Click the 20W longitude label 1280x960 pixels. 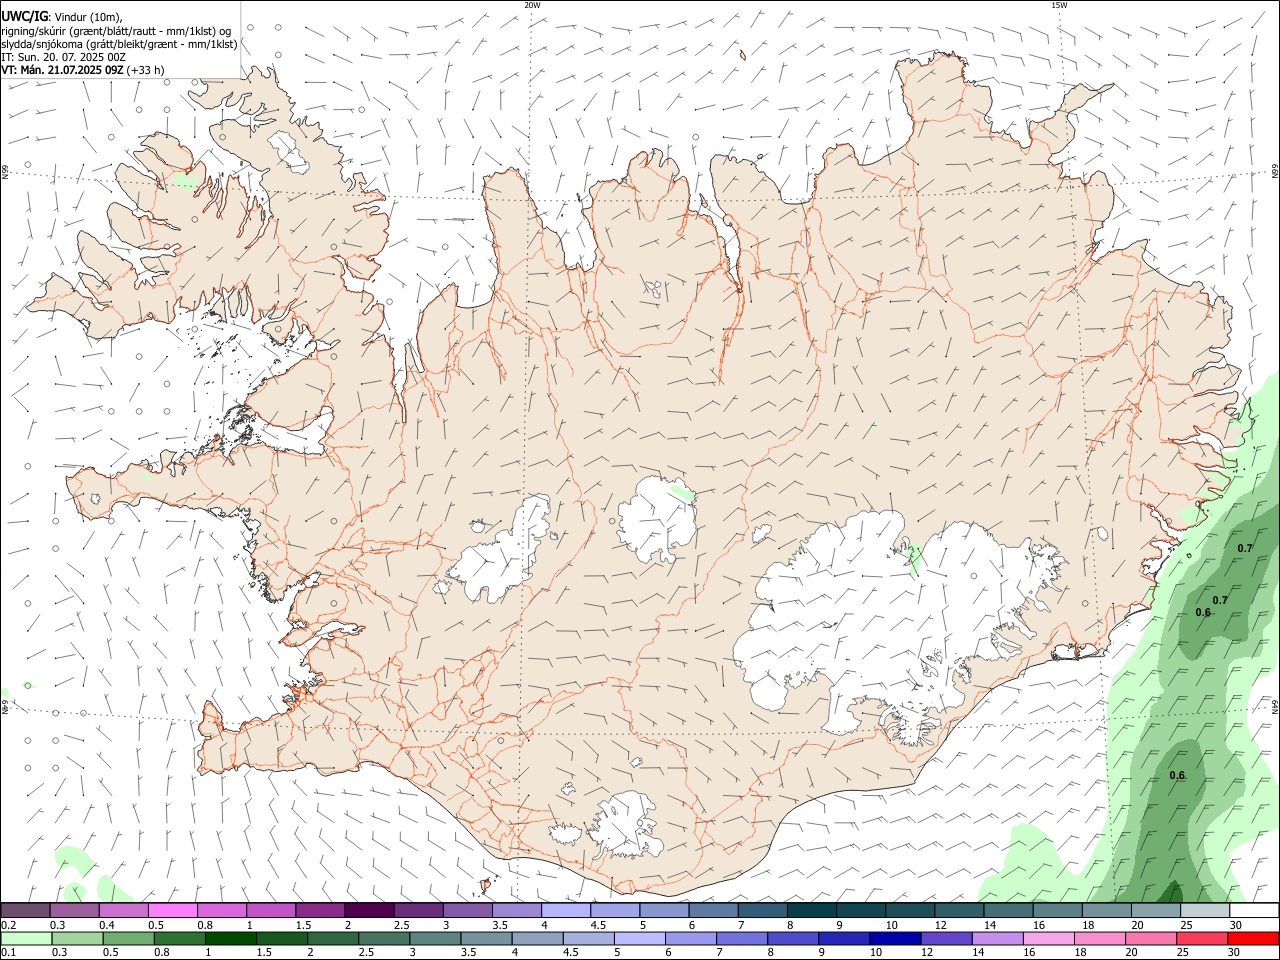click(x=532, y=5)
